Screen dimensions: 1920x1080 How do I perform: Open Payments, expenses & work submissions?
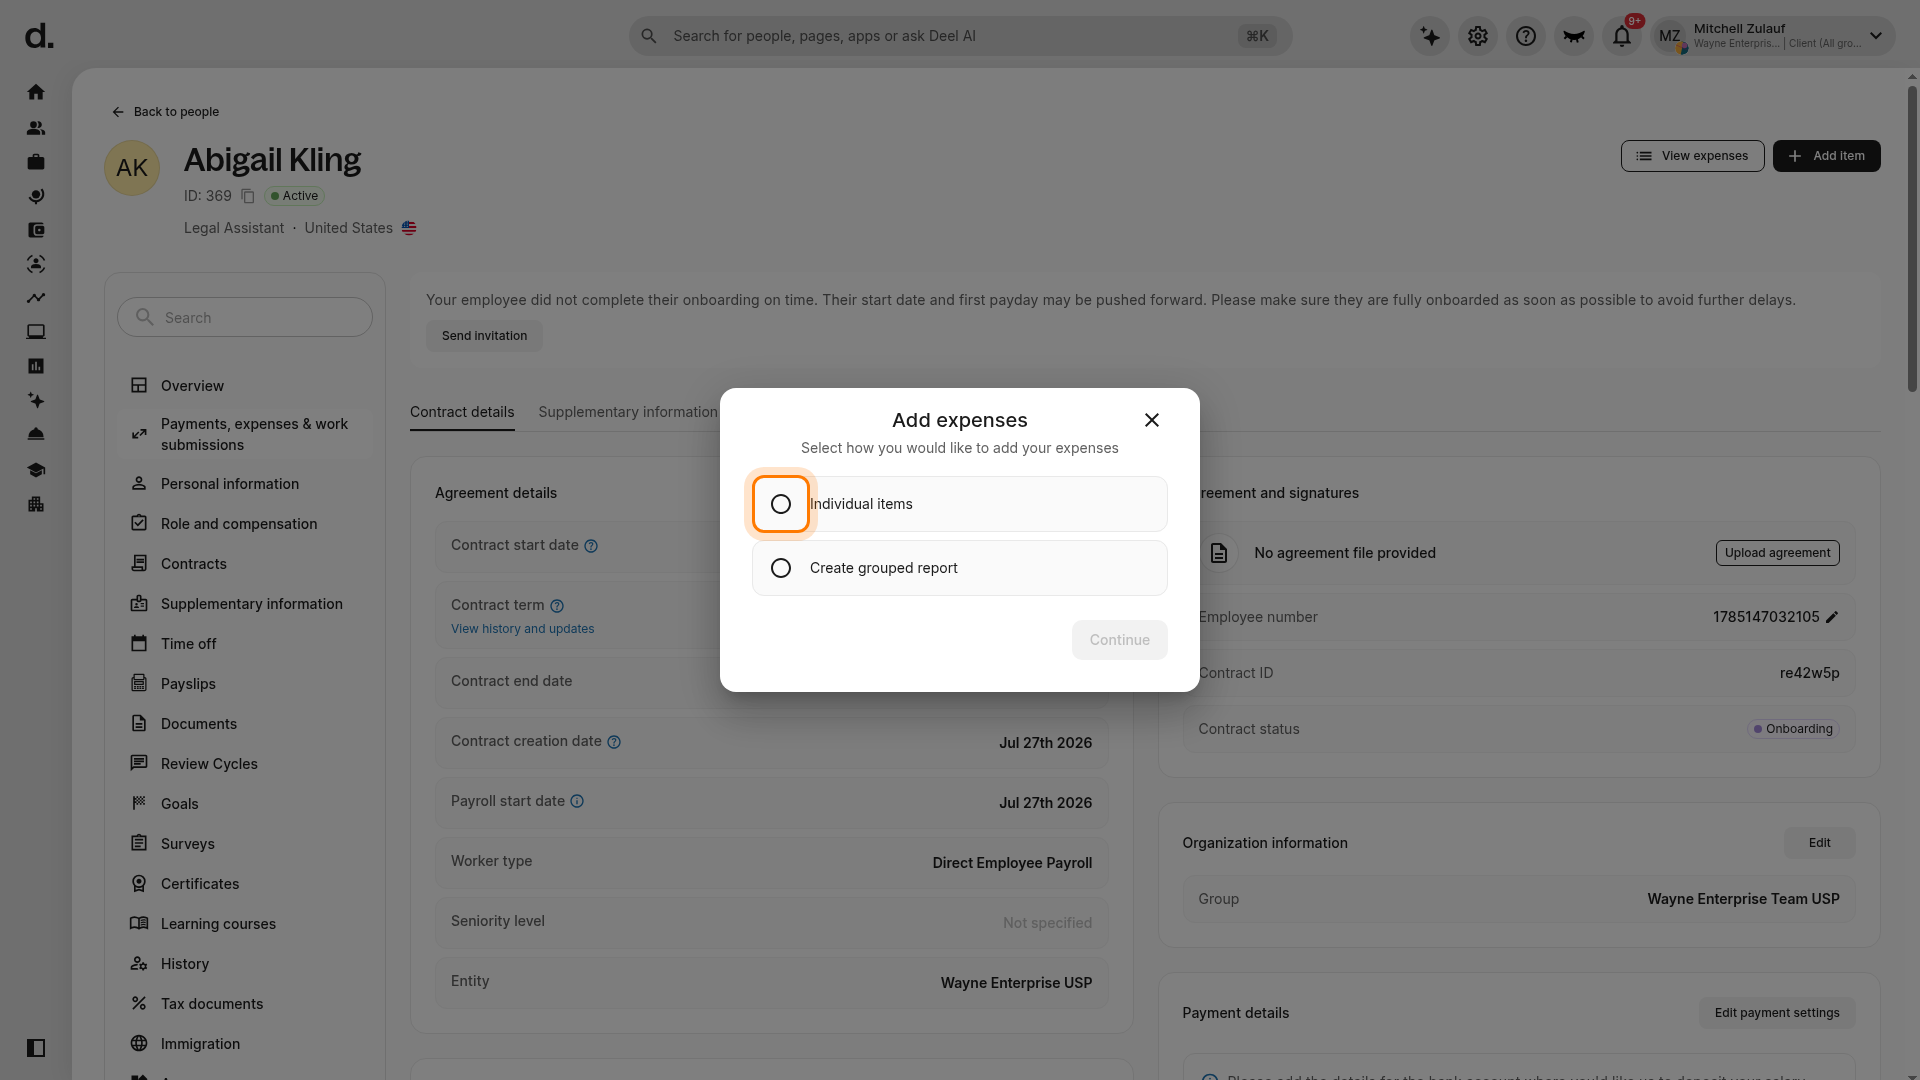[x=245, y=434]
